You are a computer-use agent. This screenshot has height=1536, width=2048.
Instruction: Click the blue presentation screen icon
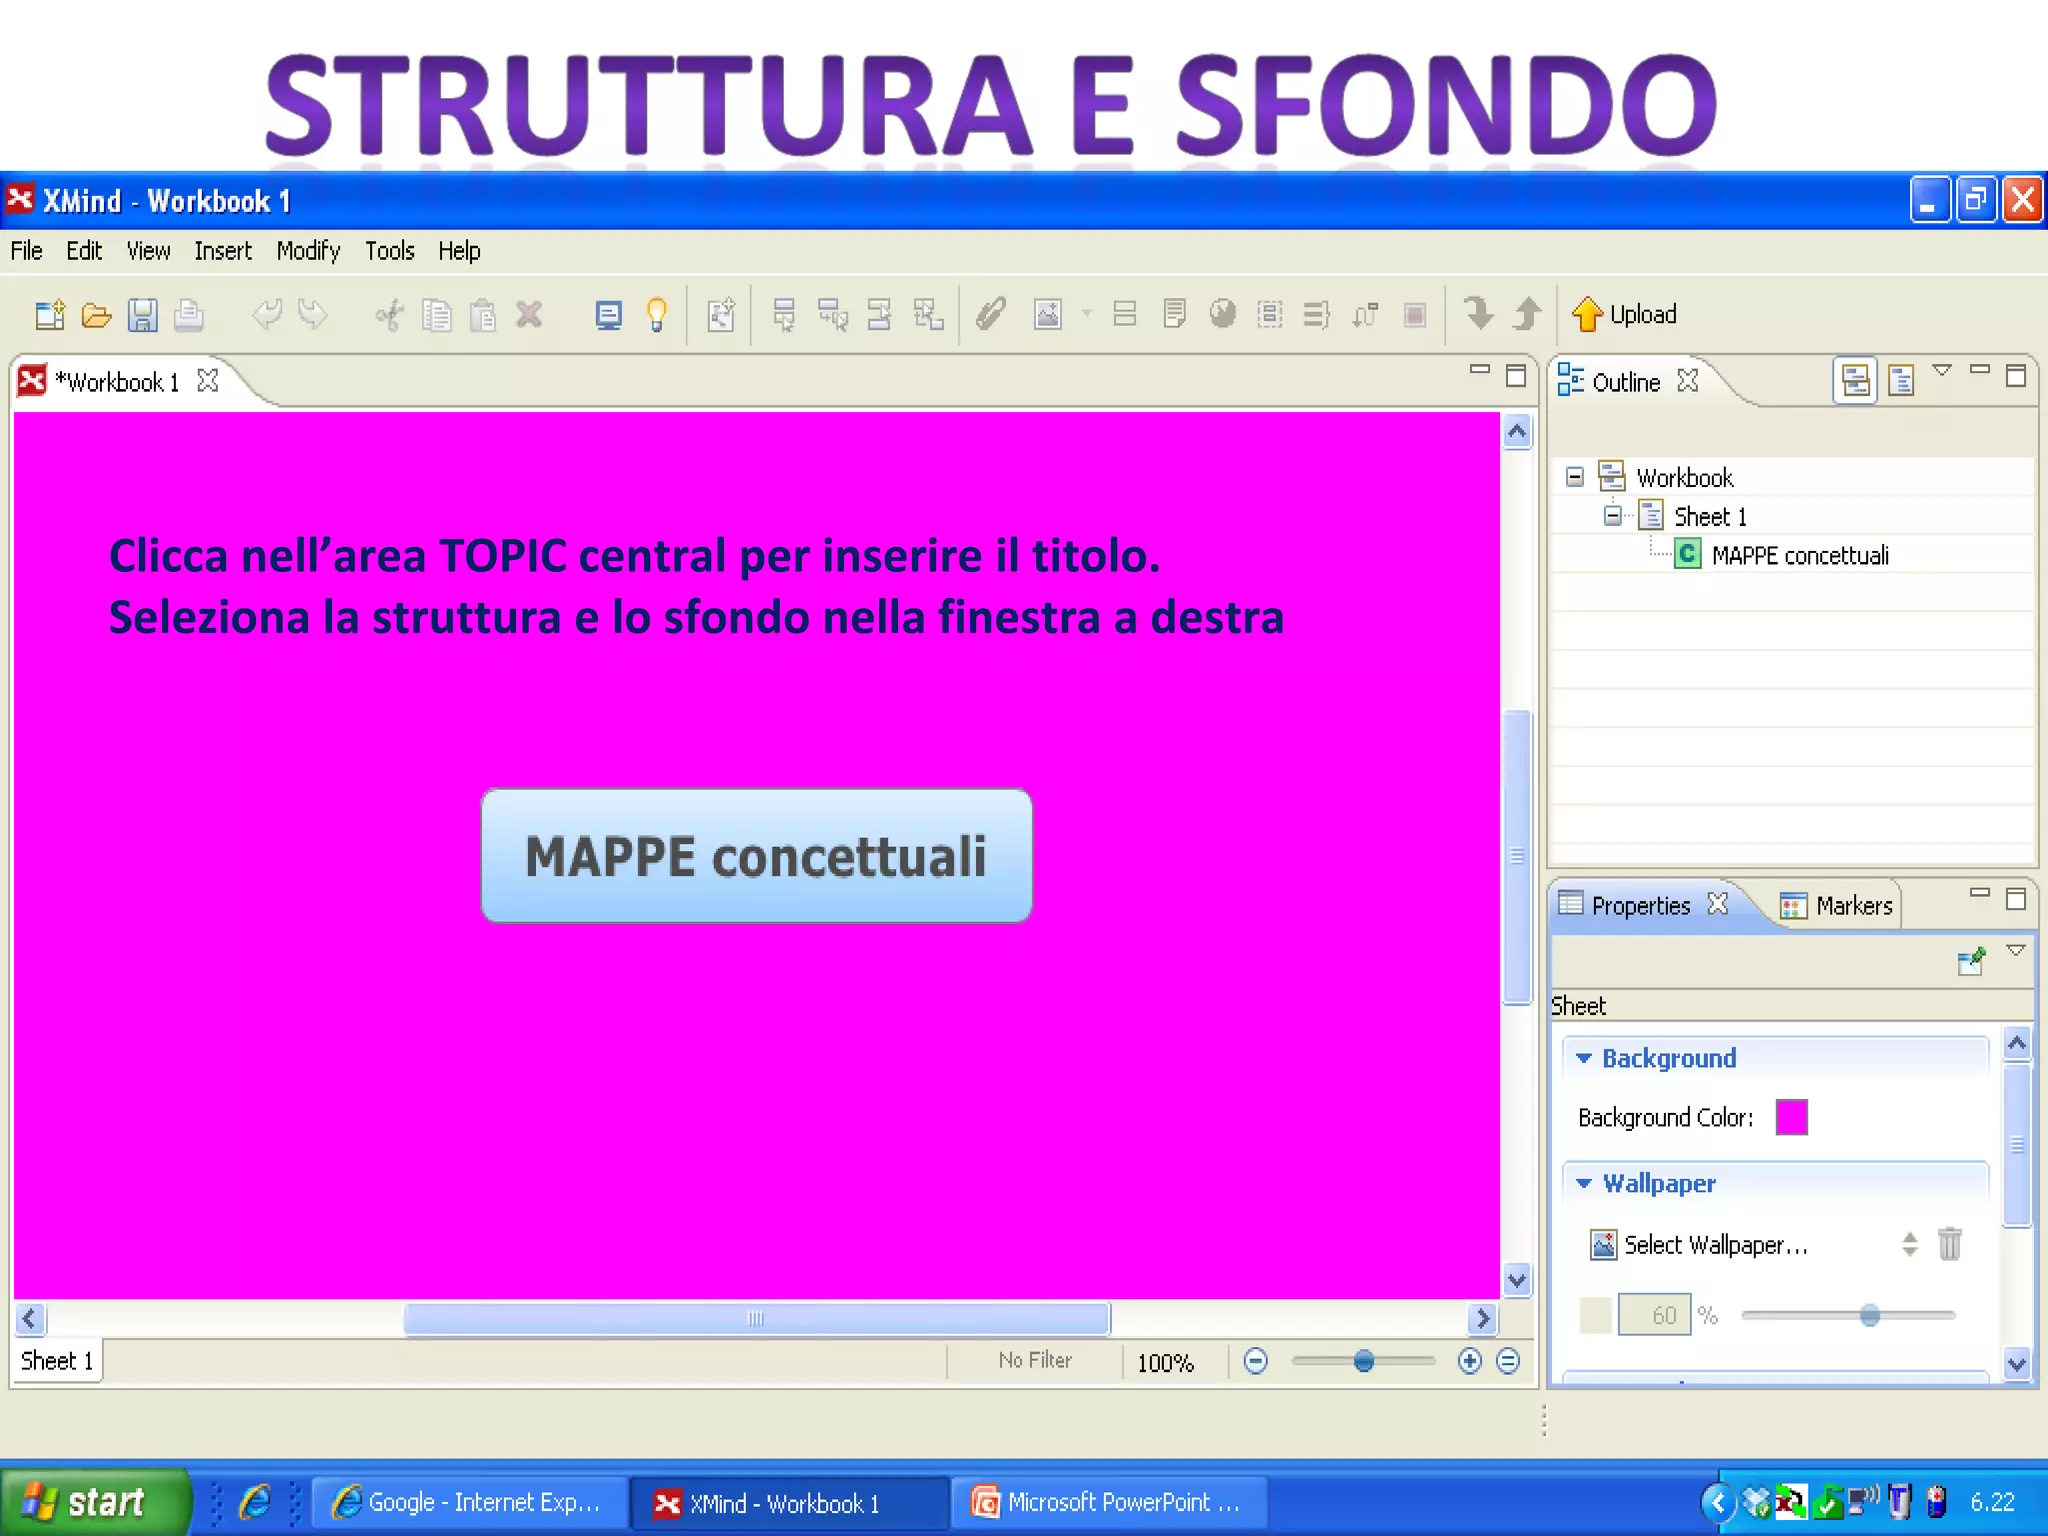click(608, 315)
